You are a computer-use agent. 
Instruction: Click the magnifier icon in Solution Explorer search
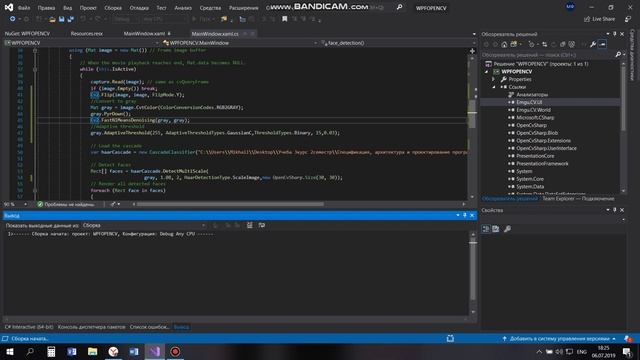pos(618,55)
